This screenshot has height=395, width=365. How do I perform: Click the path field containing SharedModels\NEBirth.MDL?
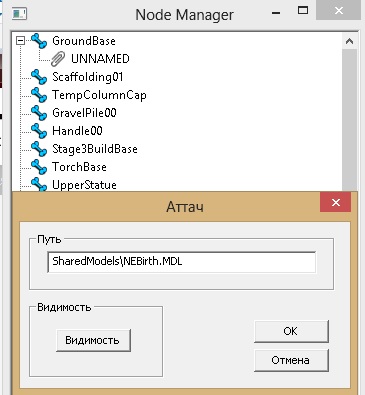click(x=182, y=262)
